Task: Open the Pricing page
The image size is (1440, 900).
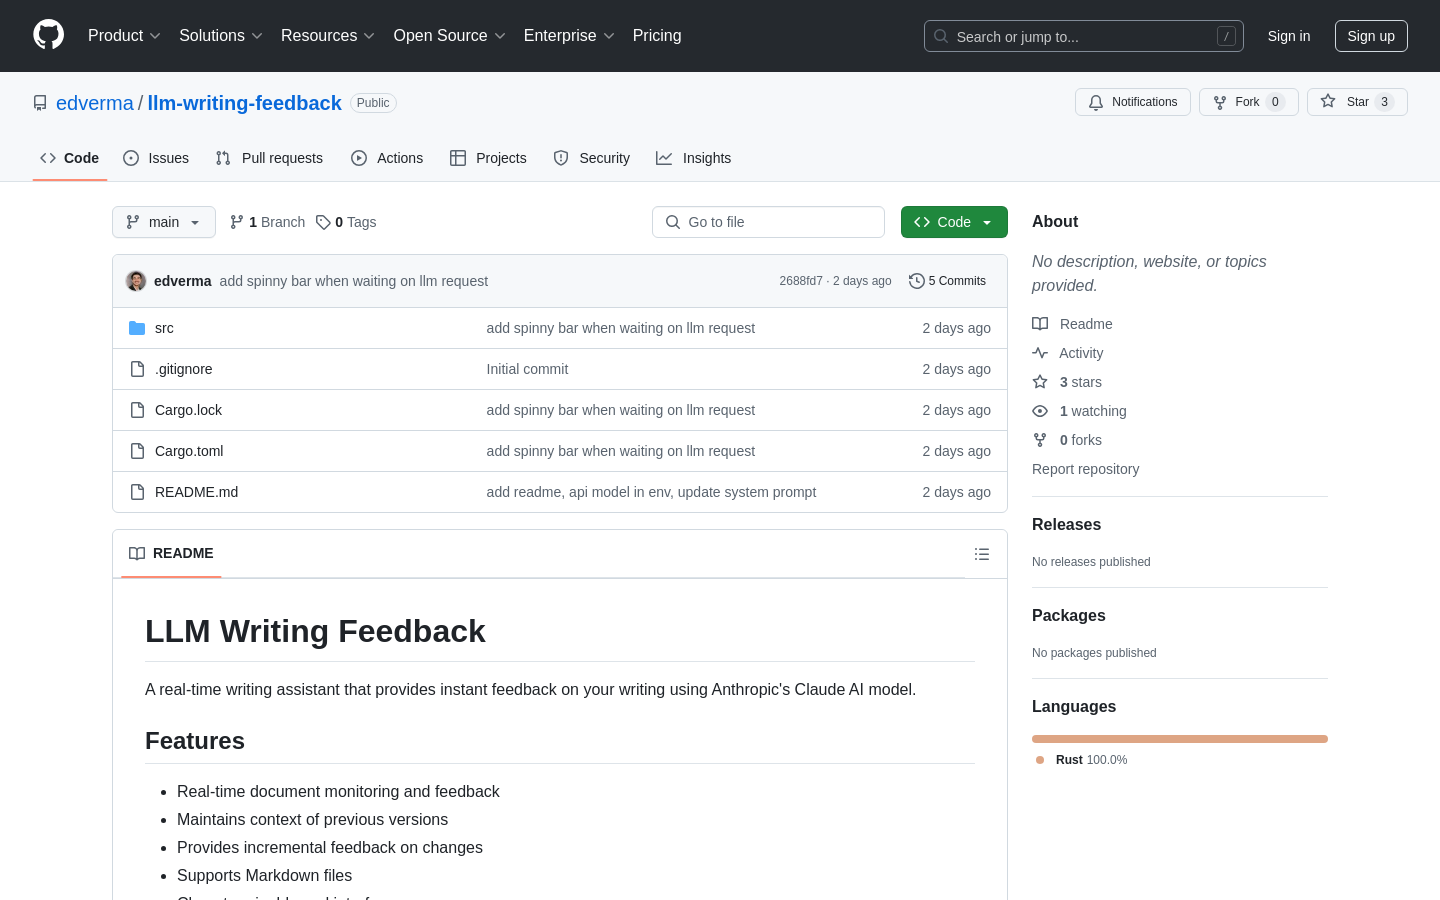Action: click(657, 36)
